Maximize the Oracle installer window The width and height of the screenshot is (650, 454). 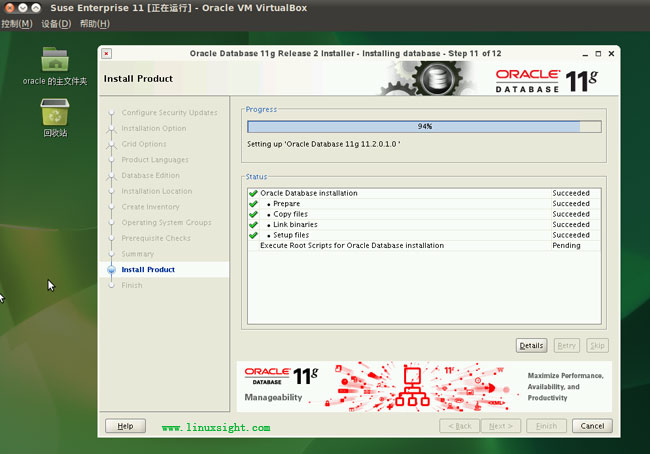pyautogui.click(x=598, y=53)
